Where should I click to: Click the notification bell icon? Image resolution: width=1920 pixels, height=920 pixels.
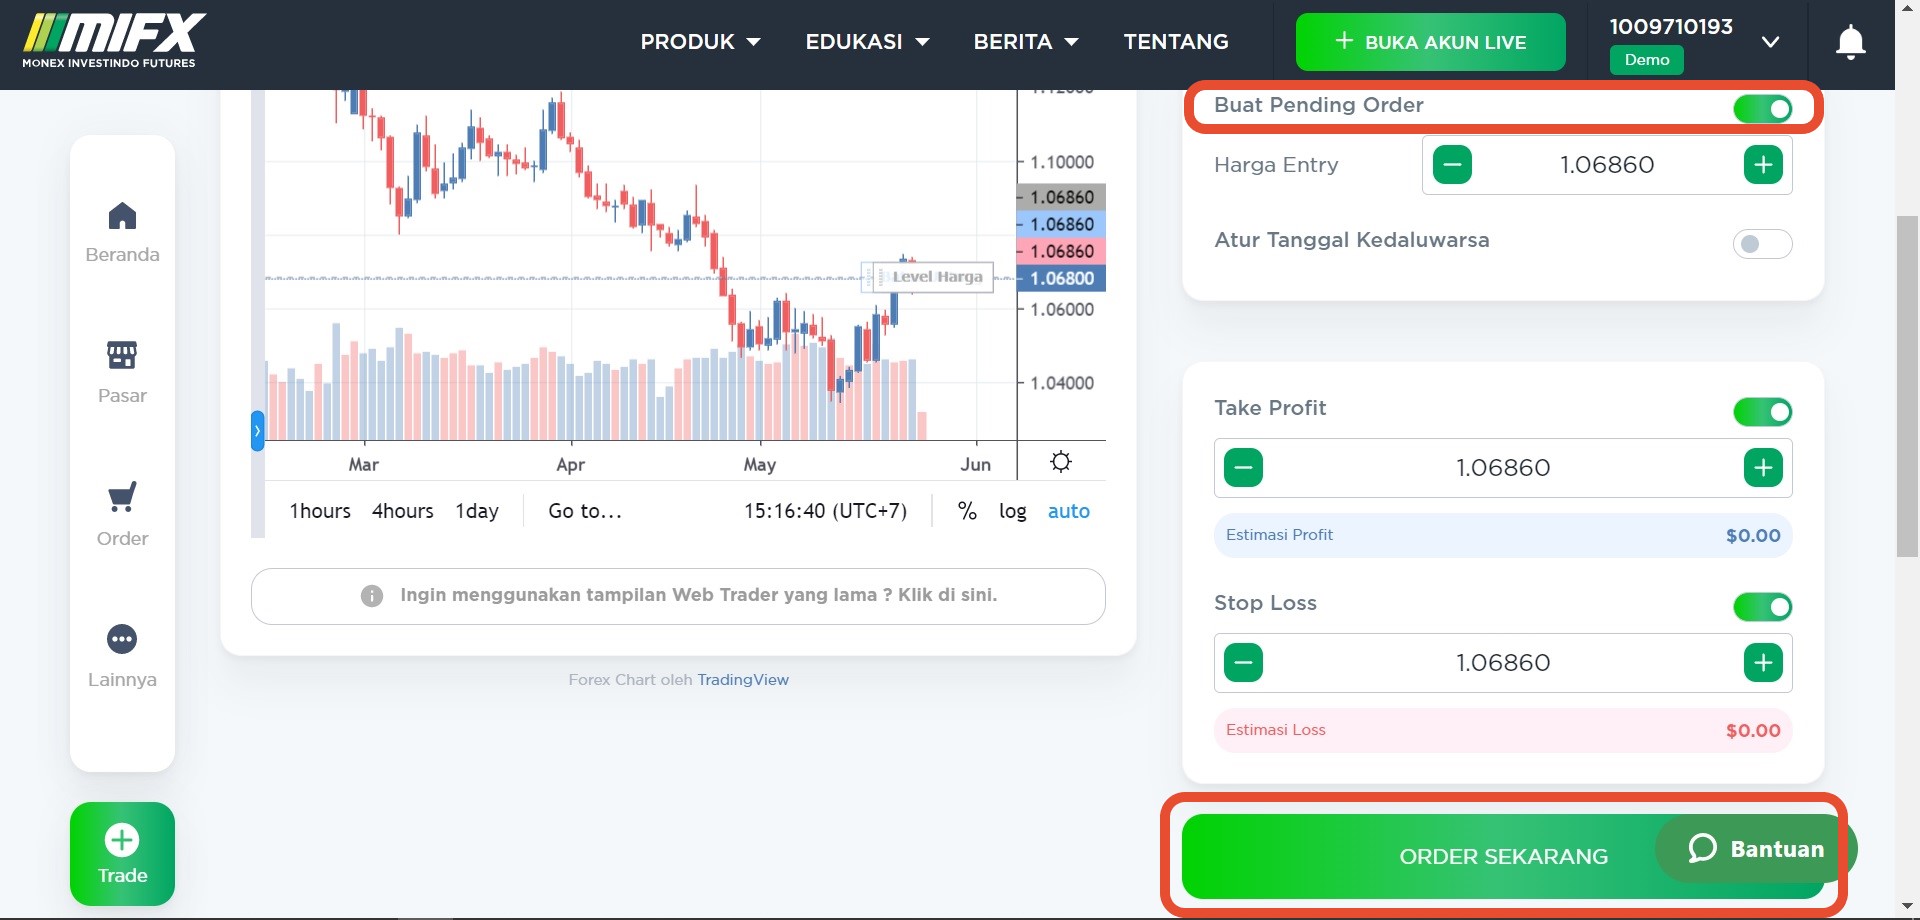pos(1850,43)
